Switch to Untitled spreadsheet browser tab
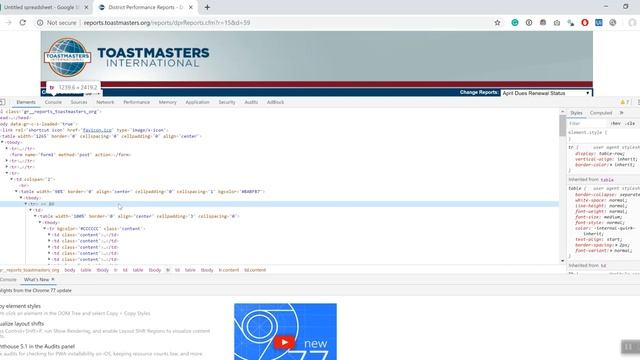640x360 pixels. [x=44, y=7]
